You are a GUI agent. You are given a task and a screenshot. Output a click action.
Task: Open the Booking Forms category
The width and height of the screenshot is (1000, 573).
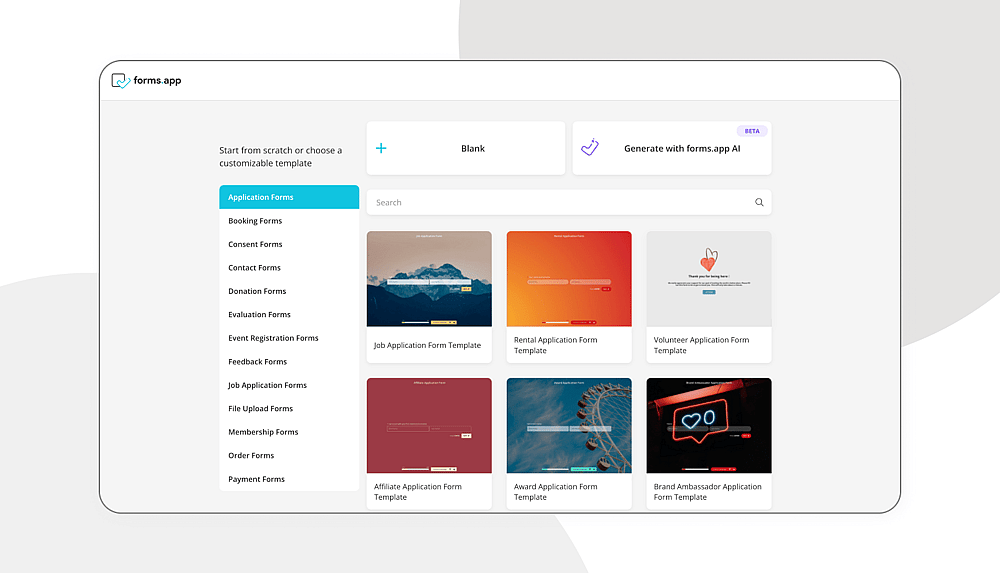point(289,221)
